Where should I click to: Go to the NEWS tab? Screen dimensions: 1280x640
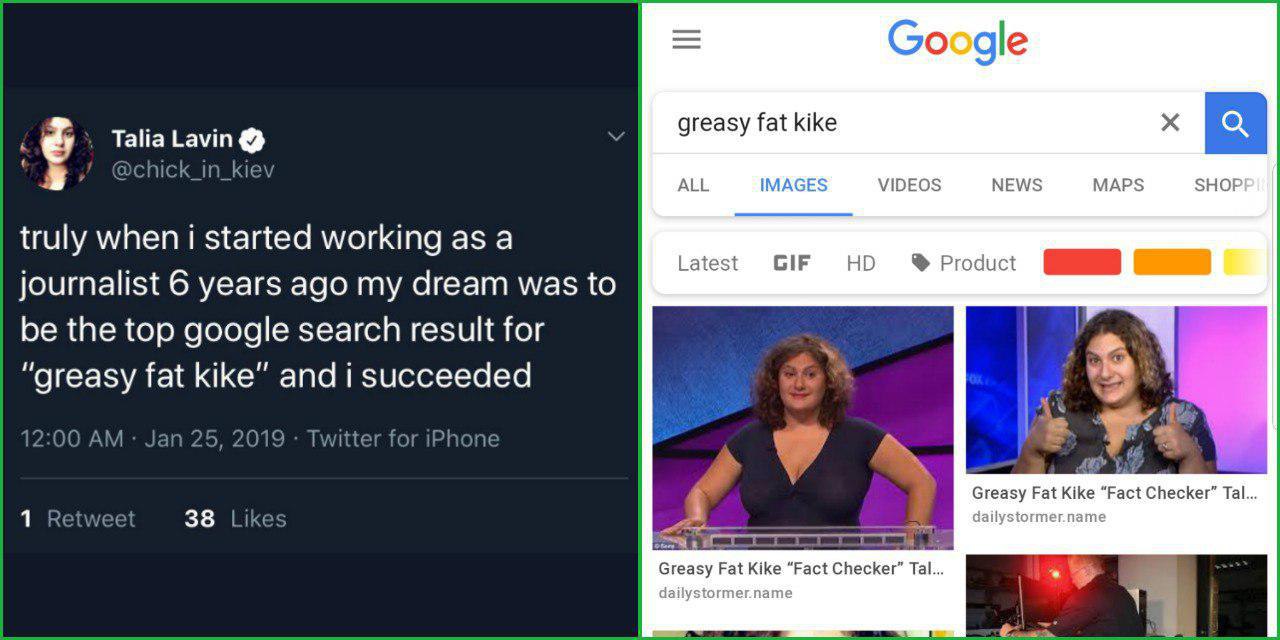(x=1016, y=185)
